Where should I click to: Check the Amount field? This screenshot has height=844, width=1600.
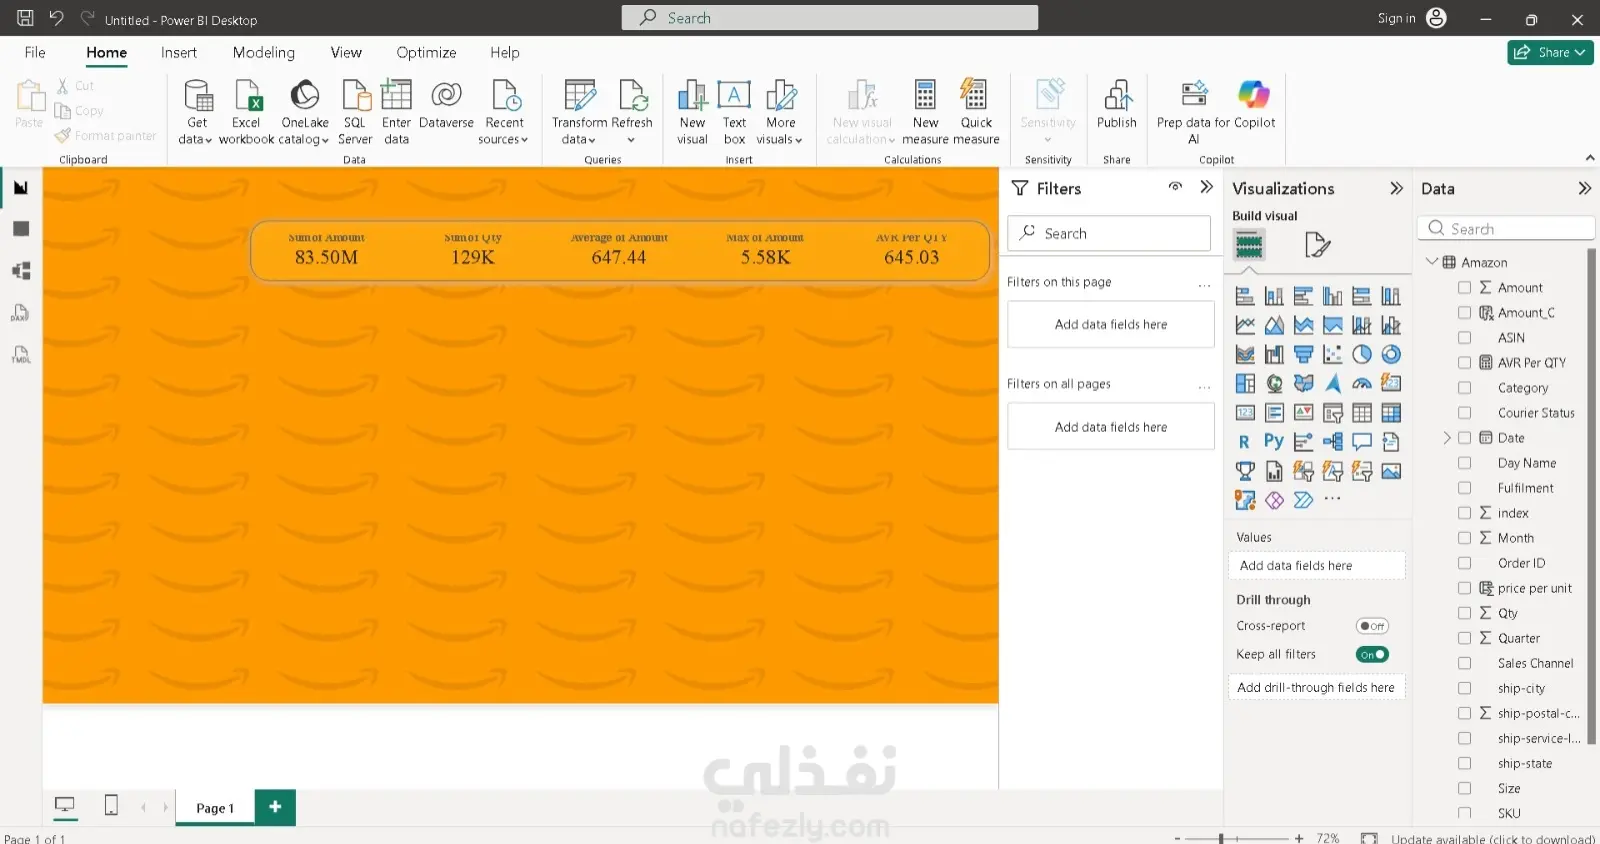click(x=1464, y=287)
